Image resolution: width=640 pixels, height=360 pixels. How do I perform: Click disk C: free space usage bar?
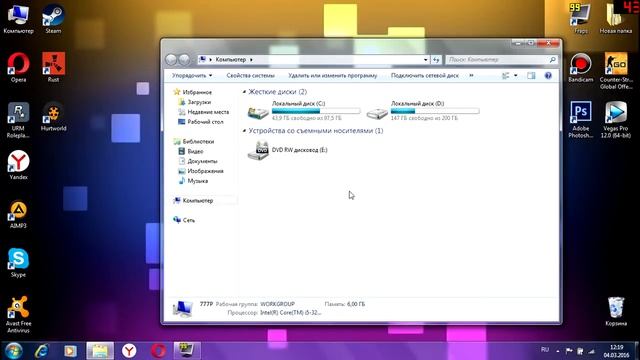[x=316, y=111]
